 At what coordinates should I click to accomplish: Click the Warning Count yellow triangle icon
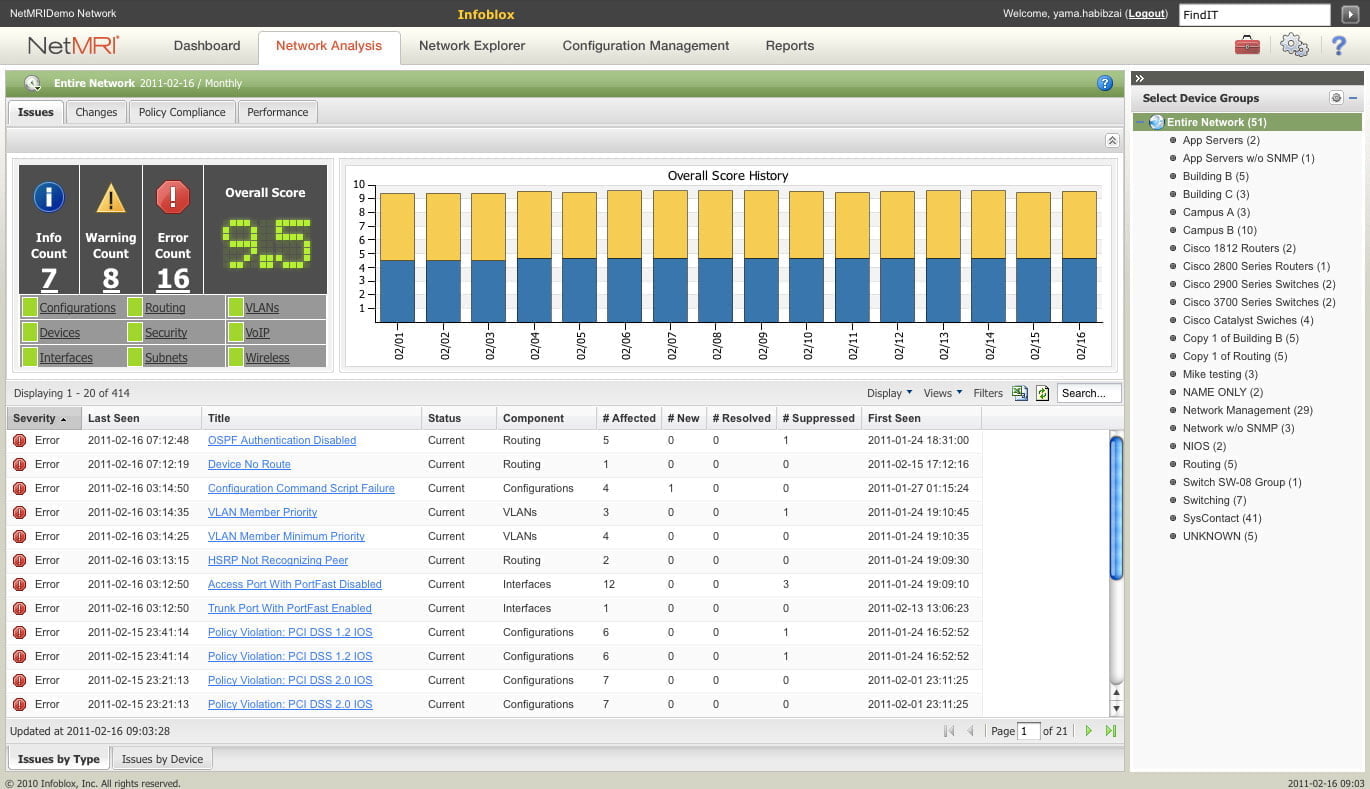click(110, 197)
